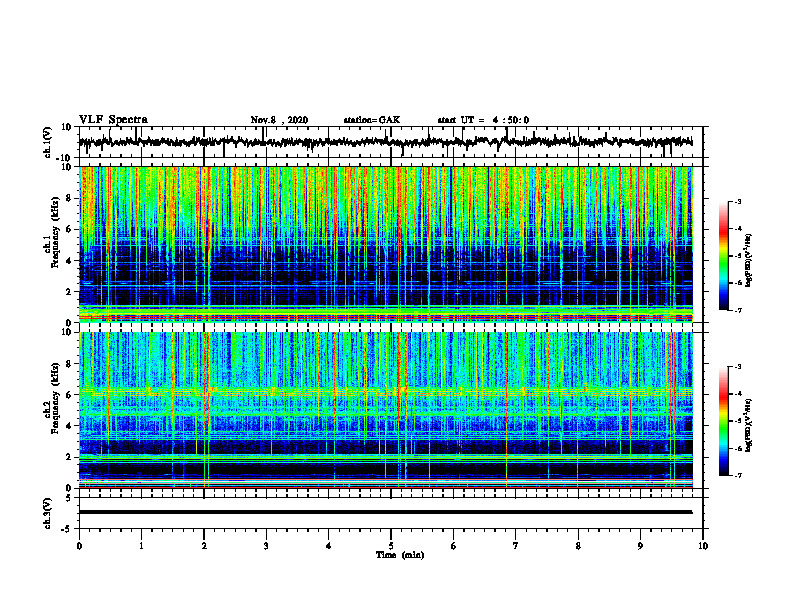Click ch.2 frequency axis tick "2"
Image resolution: width=792 pixels, height=612 pixels.
click(x=71, y=457)
